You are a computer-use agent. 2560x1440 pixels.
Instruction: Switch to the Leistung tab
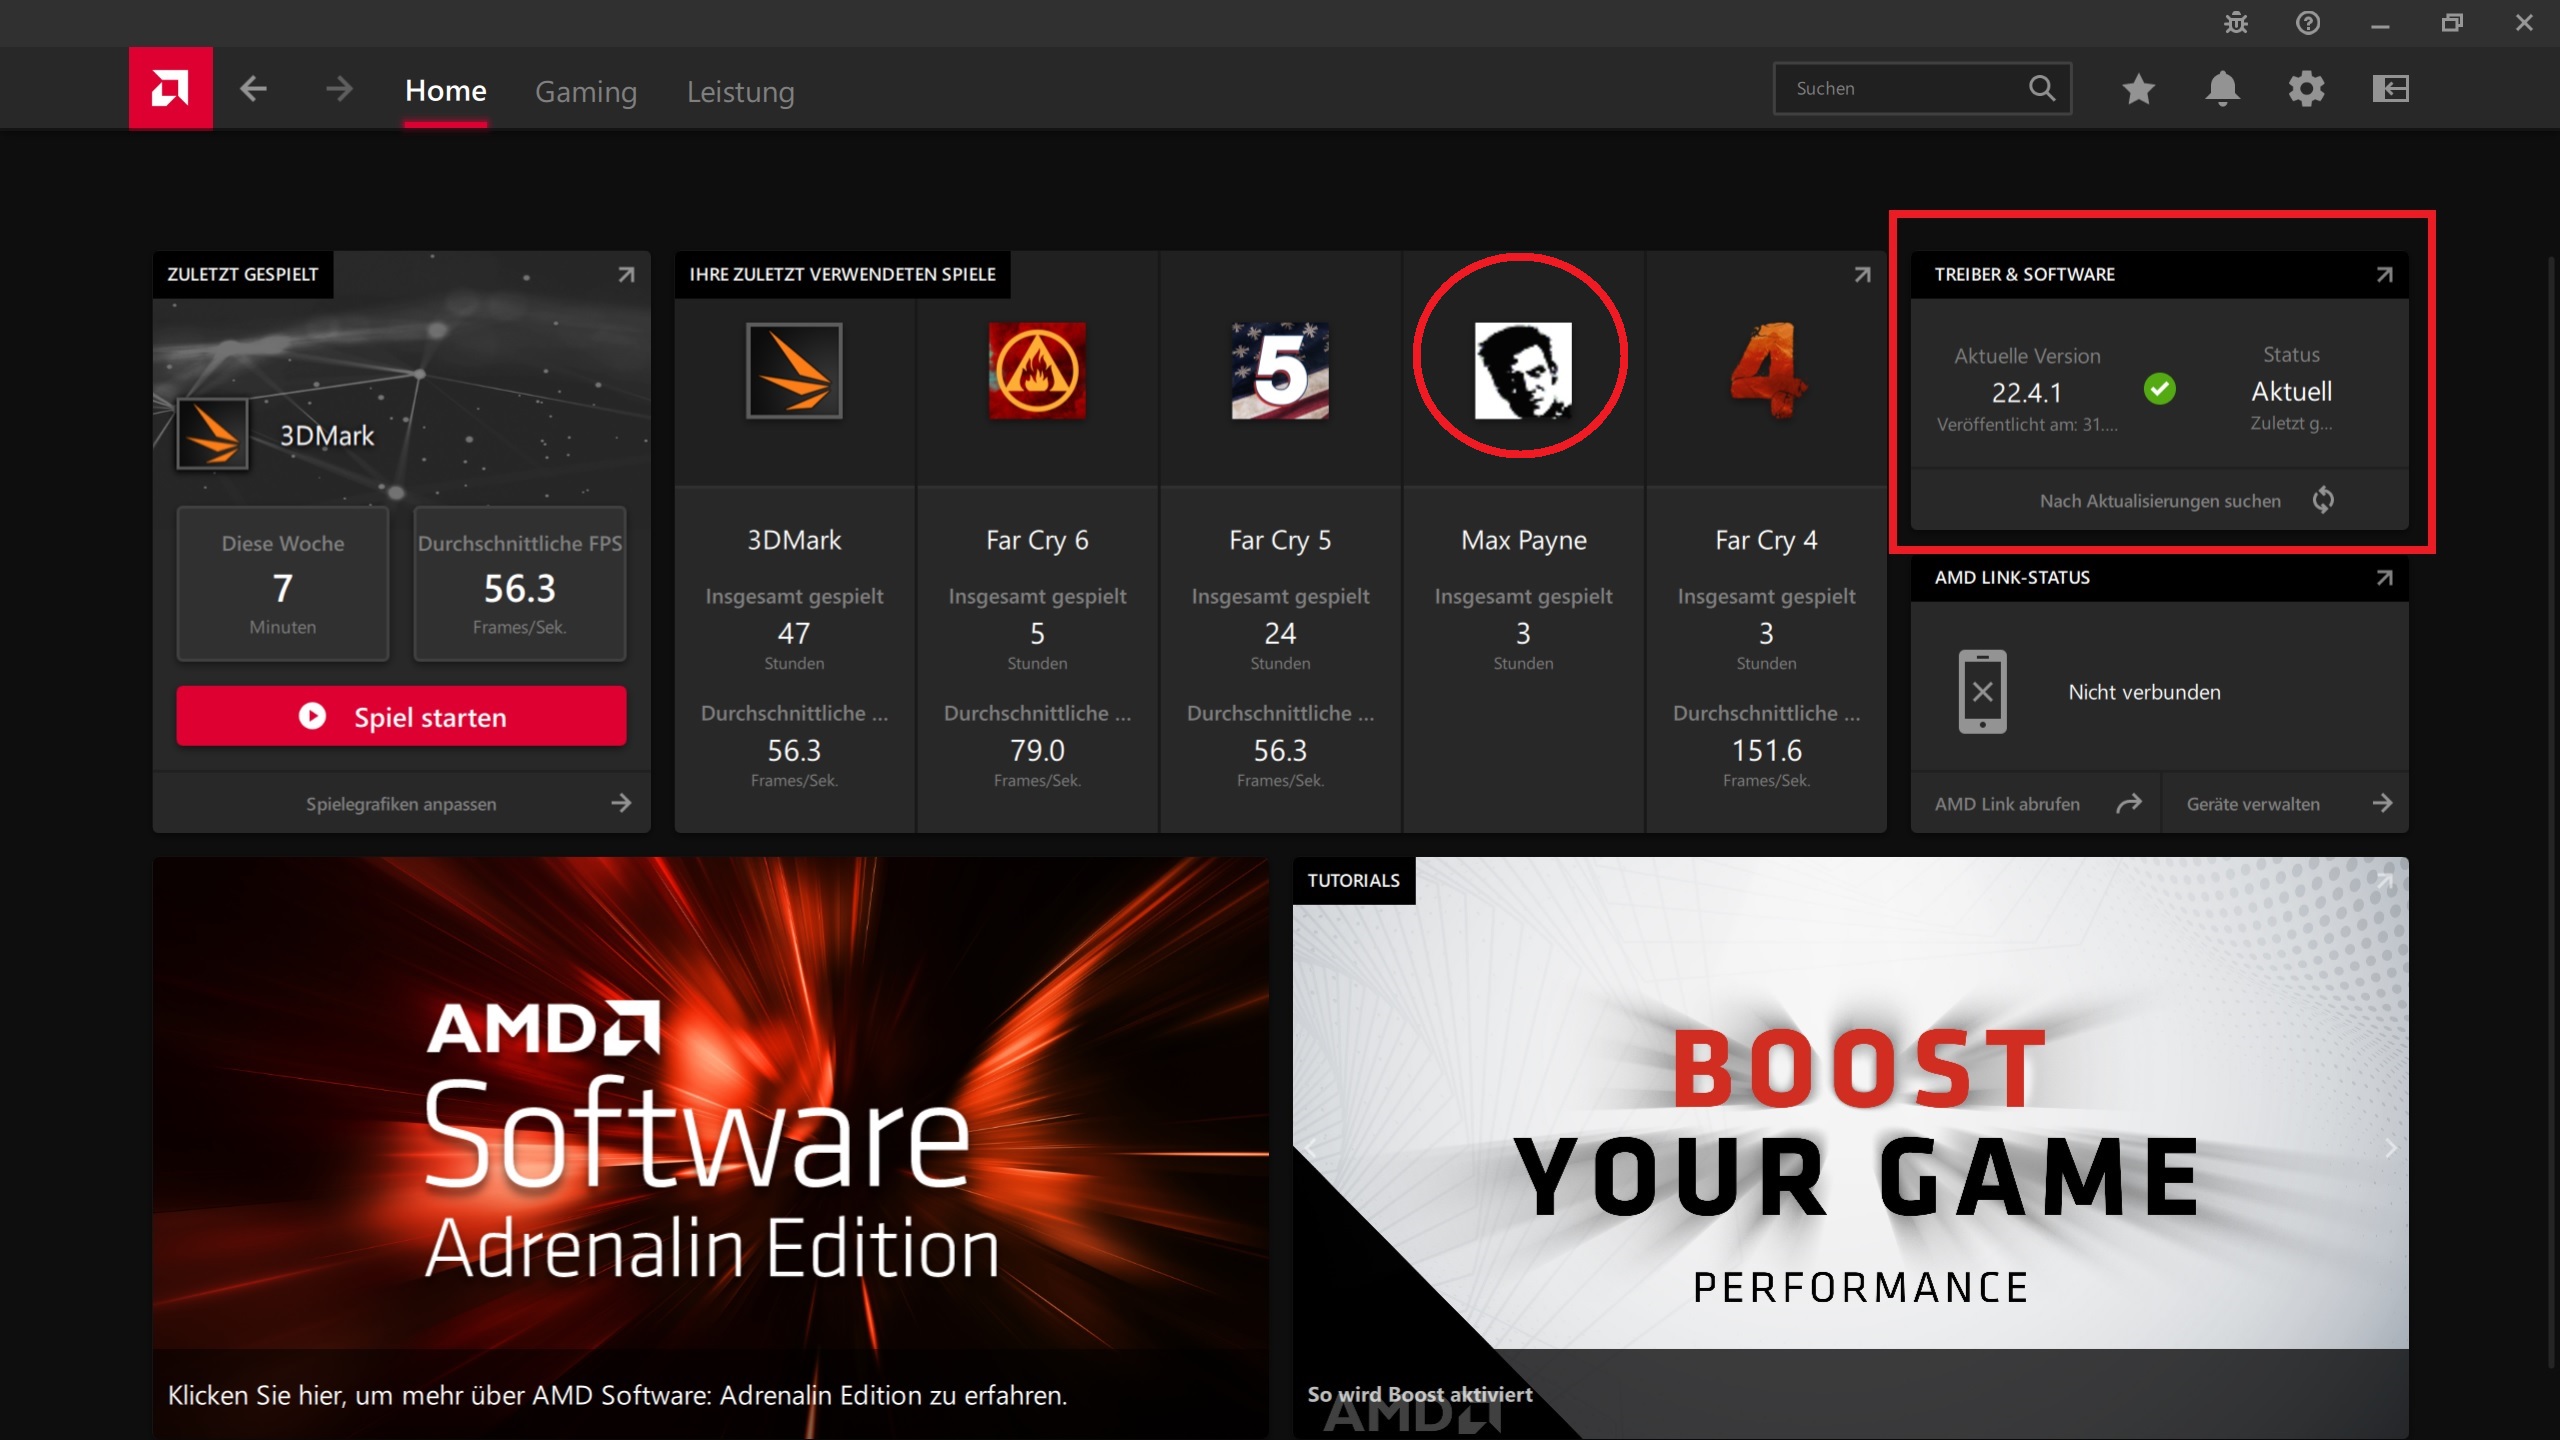click(x=740, y=91)
